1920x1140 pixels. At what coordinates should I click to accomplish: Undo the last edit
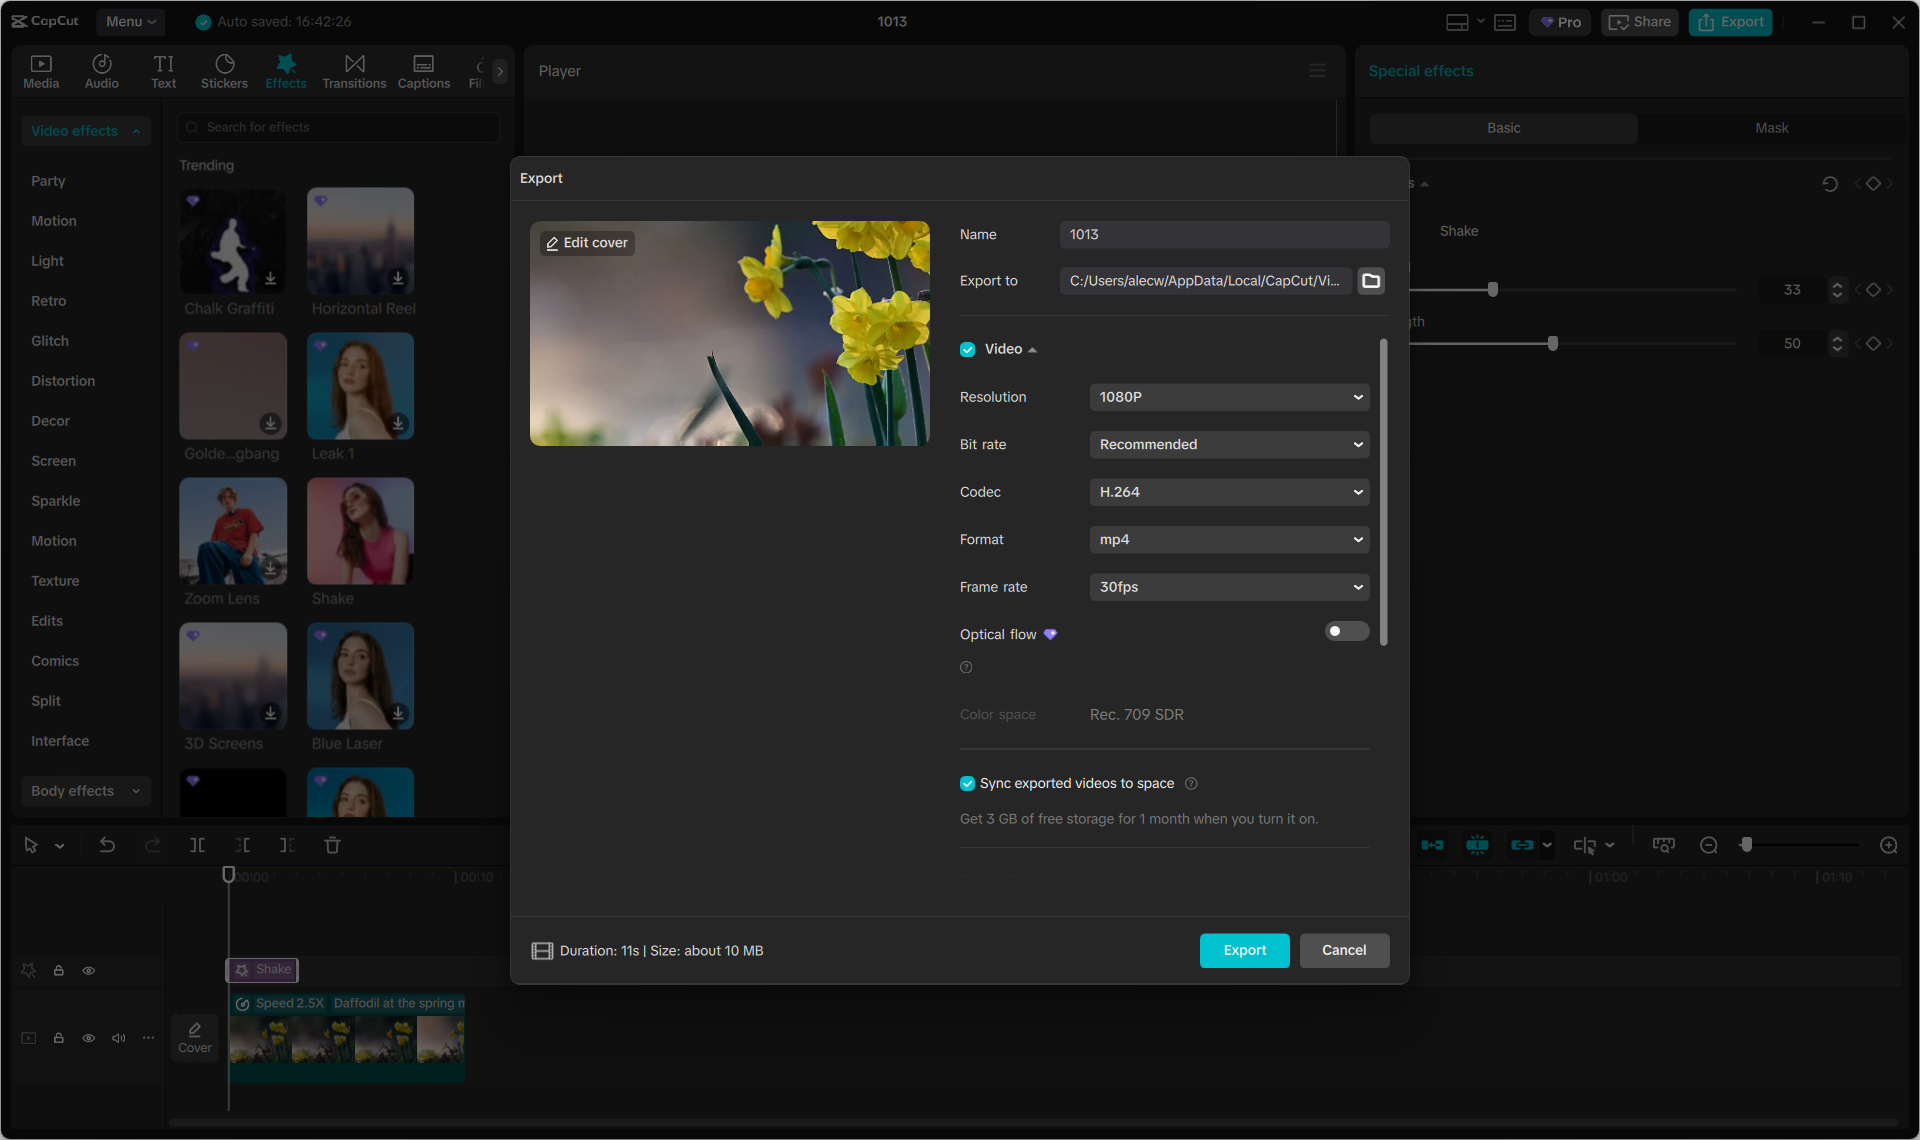[x=107, y=845]
